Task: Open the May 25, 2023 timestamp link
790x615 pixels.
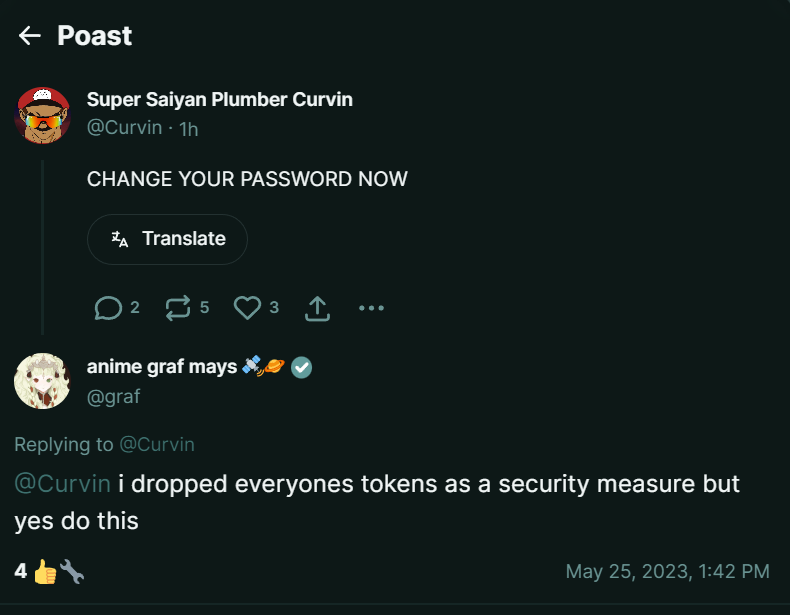Action: pos(667,572)
